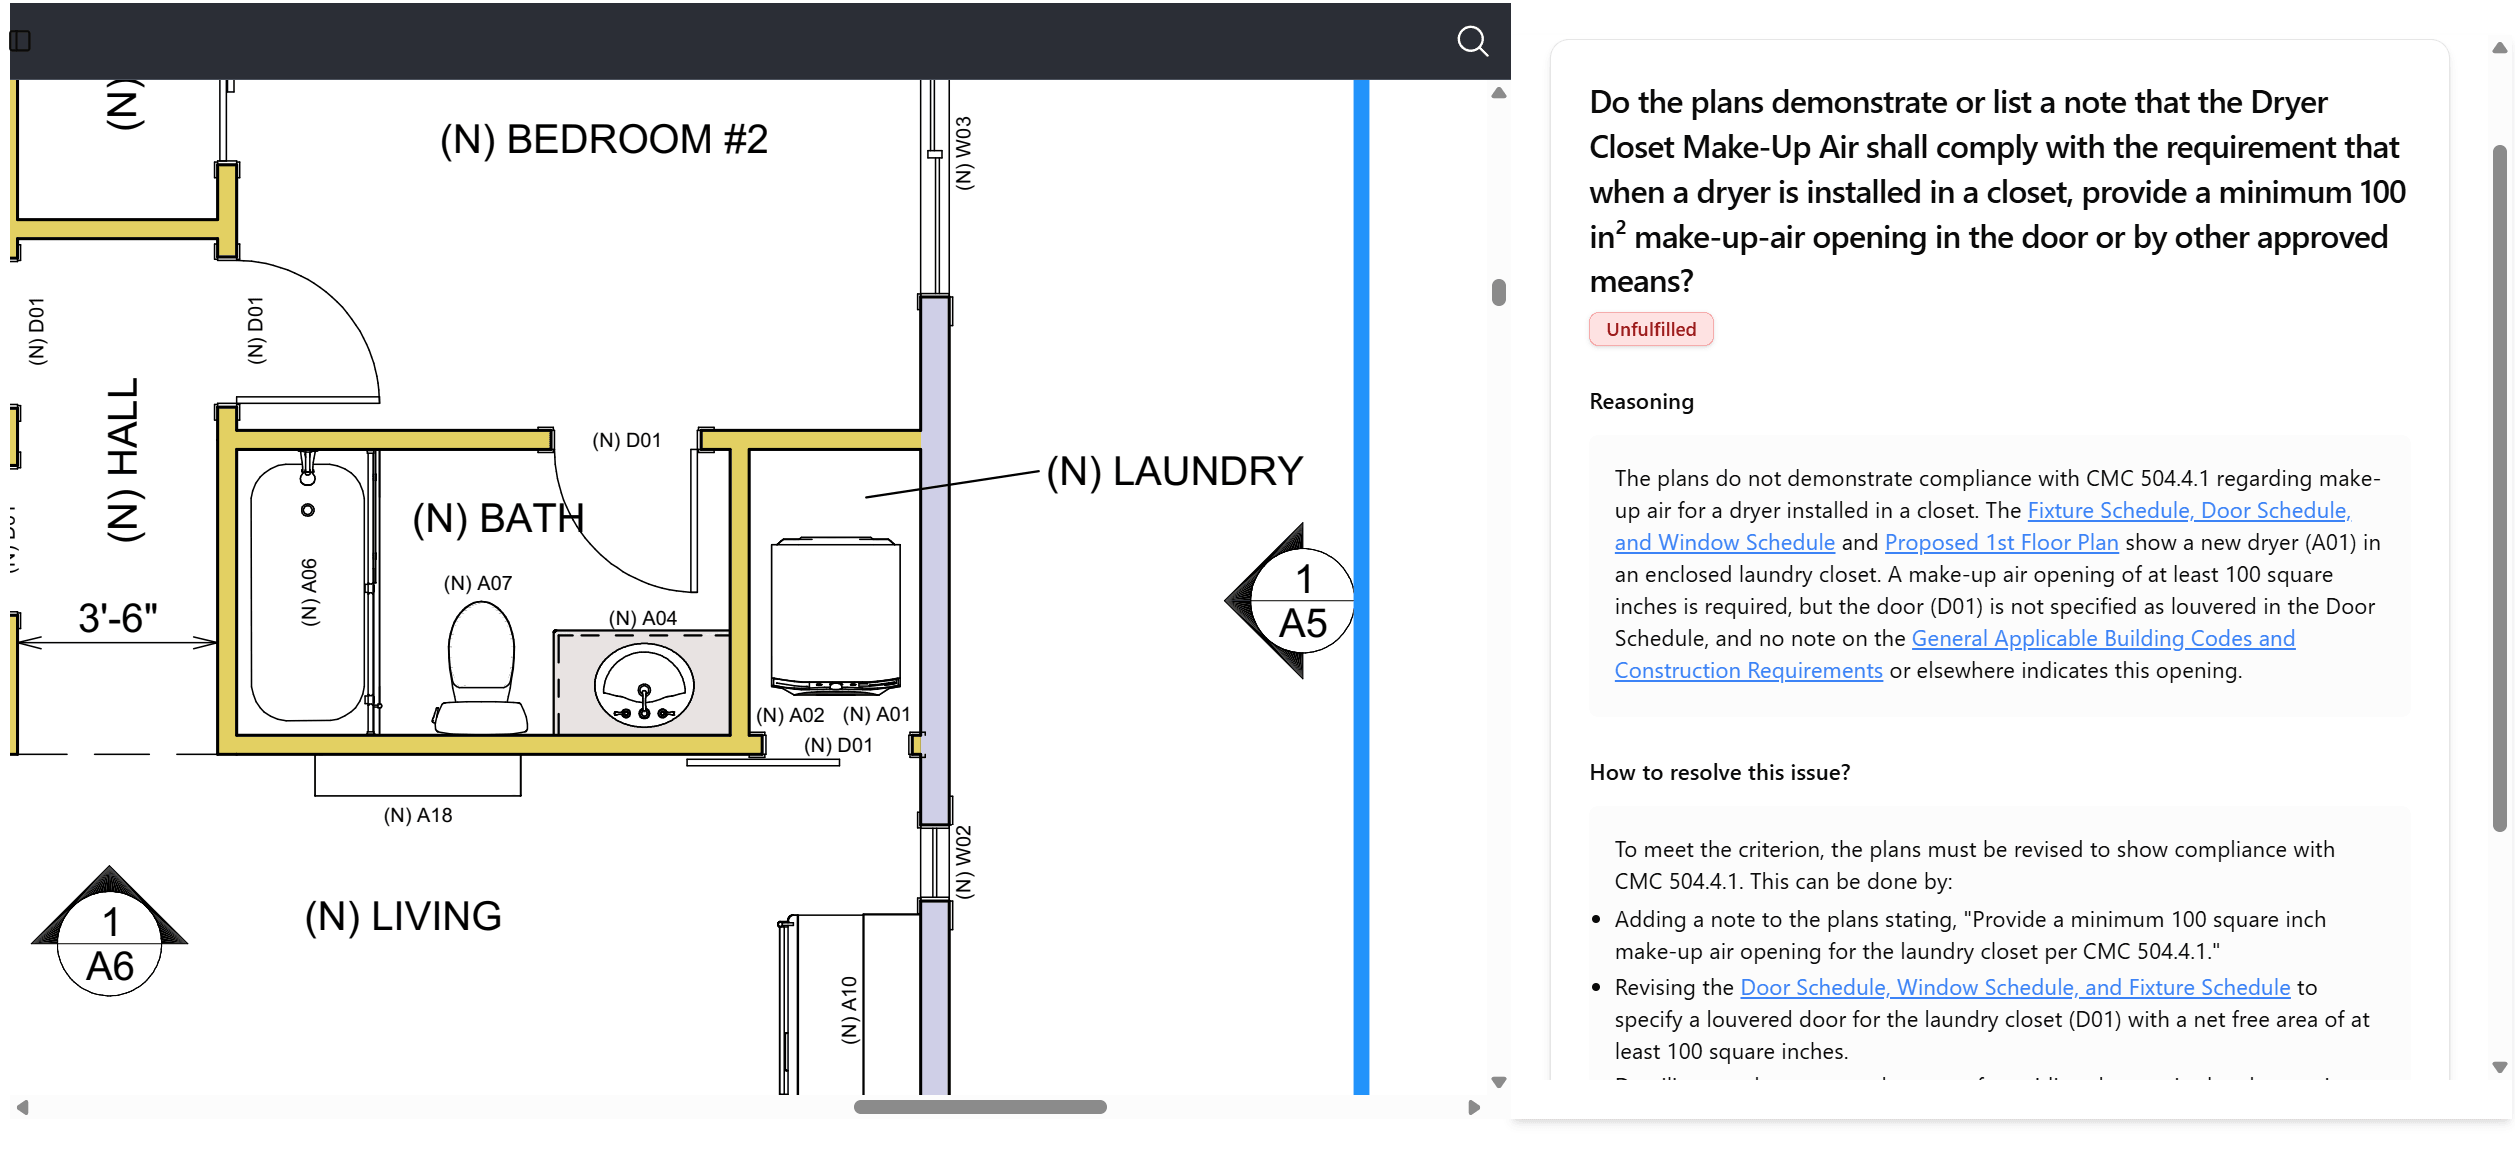Screen dimensions: 2515x1158
Task: Click the (N) BEDROOM #2 label
Action: tap(604, 139)
